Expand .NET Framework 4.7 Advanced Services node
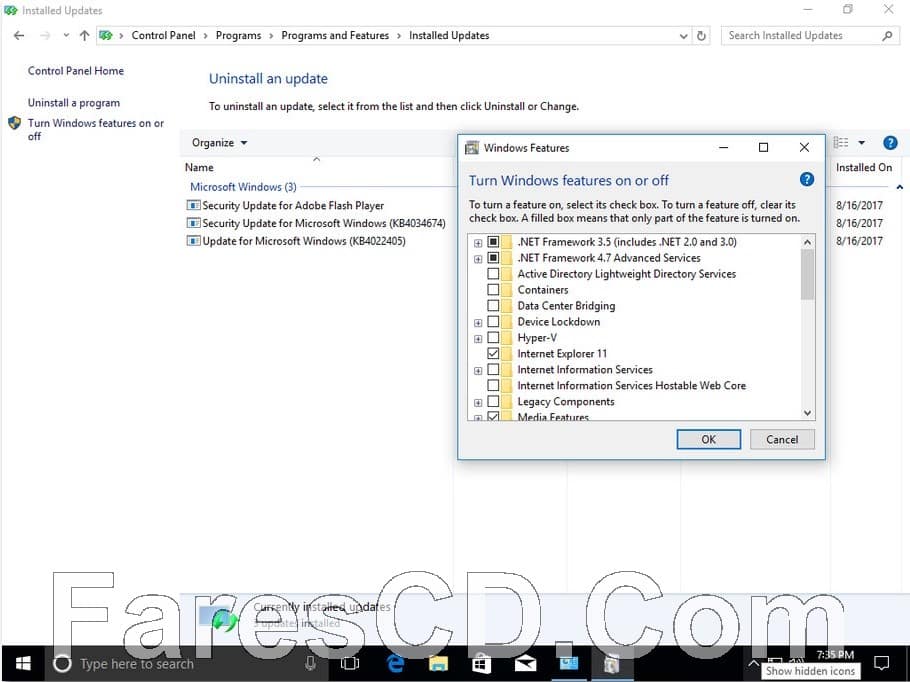This screenshot has width=910, height=682. tap(478, 259)
